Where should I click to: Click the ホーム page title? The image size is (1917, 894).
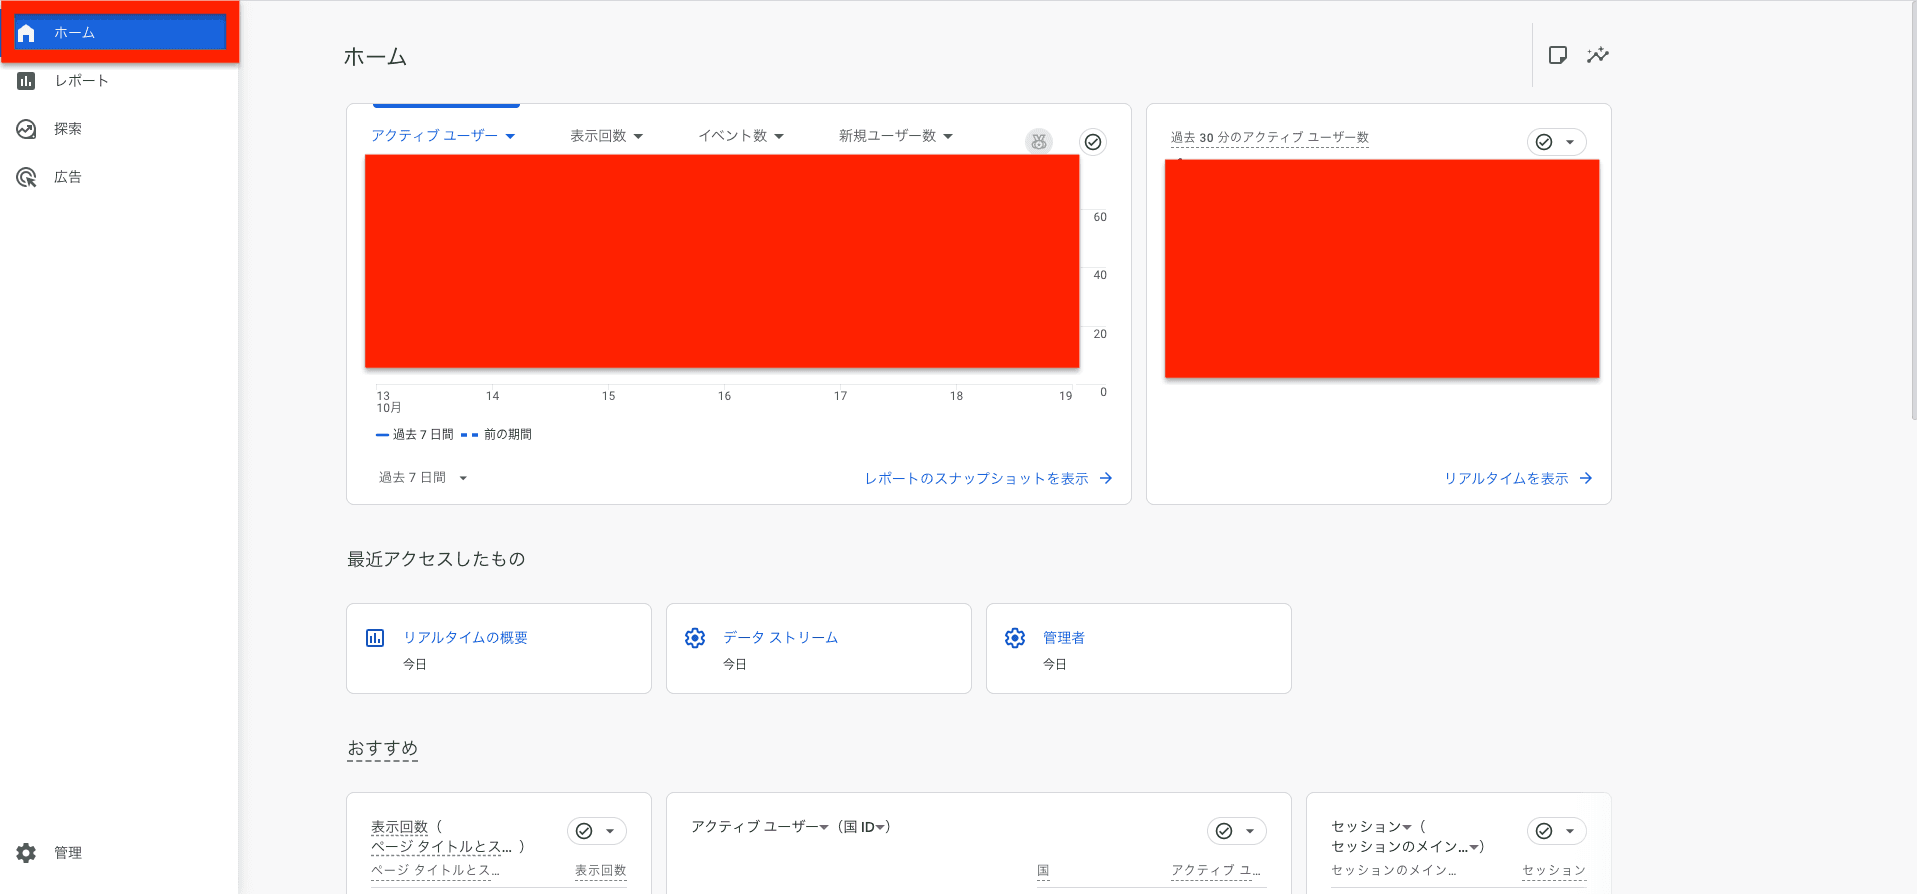point(375,57)
